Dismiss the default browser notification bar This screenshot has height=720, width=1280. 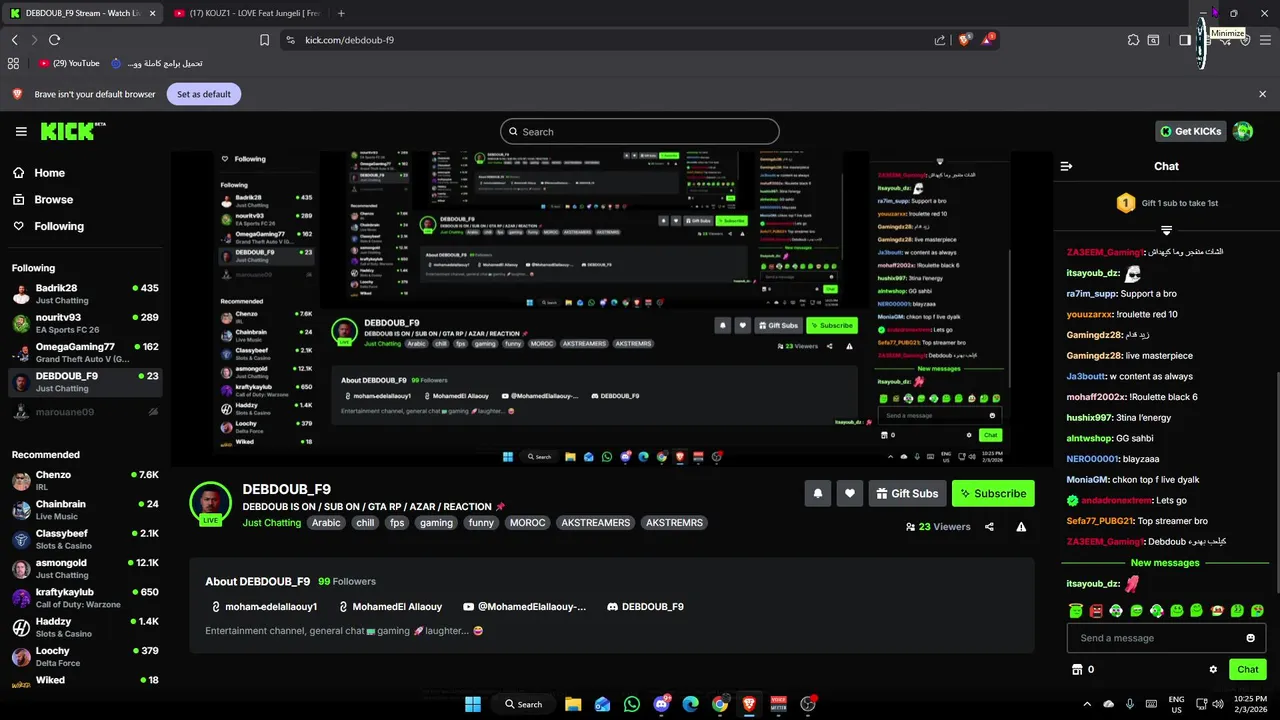[1262, 94]
